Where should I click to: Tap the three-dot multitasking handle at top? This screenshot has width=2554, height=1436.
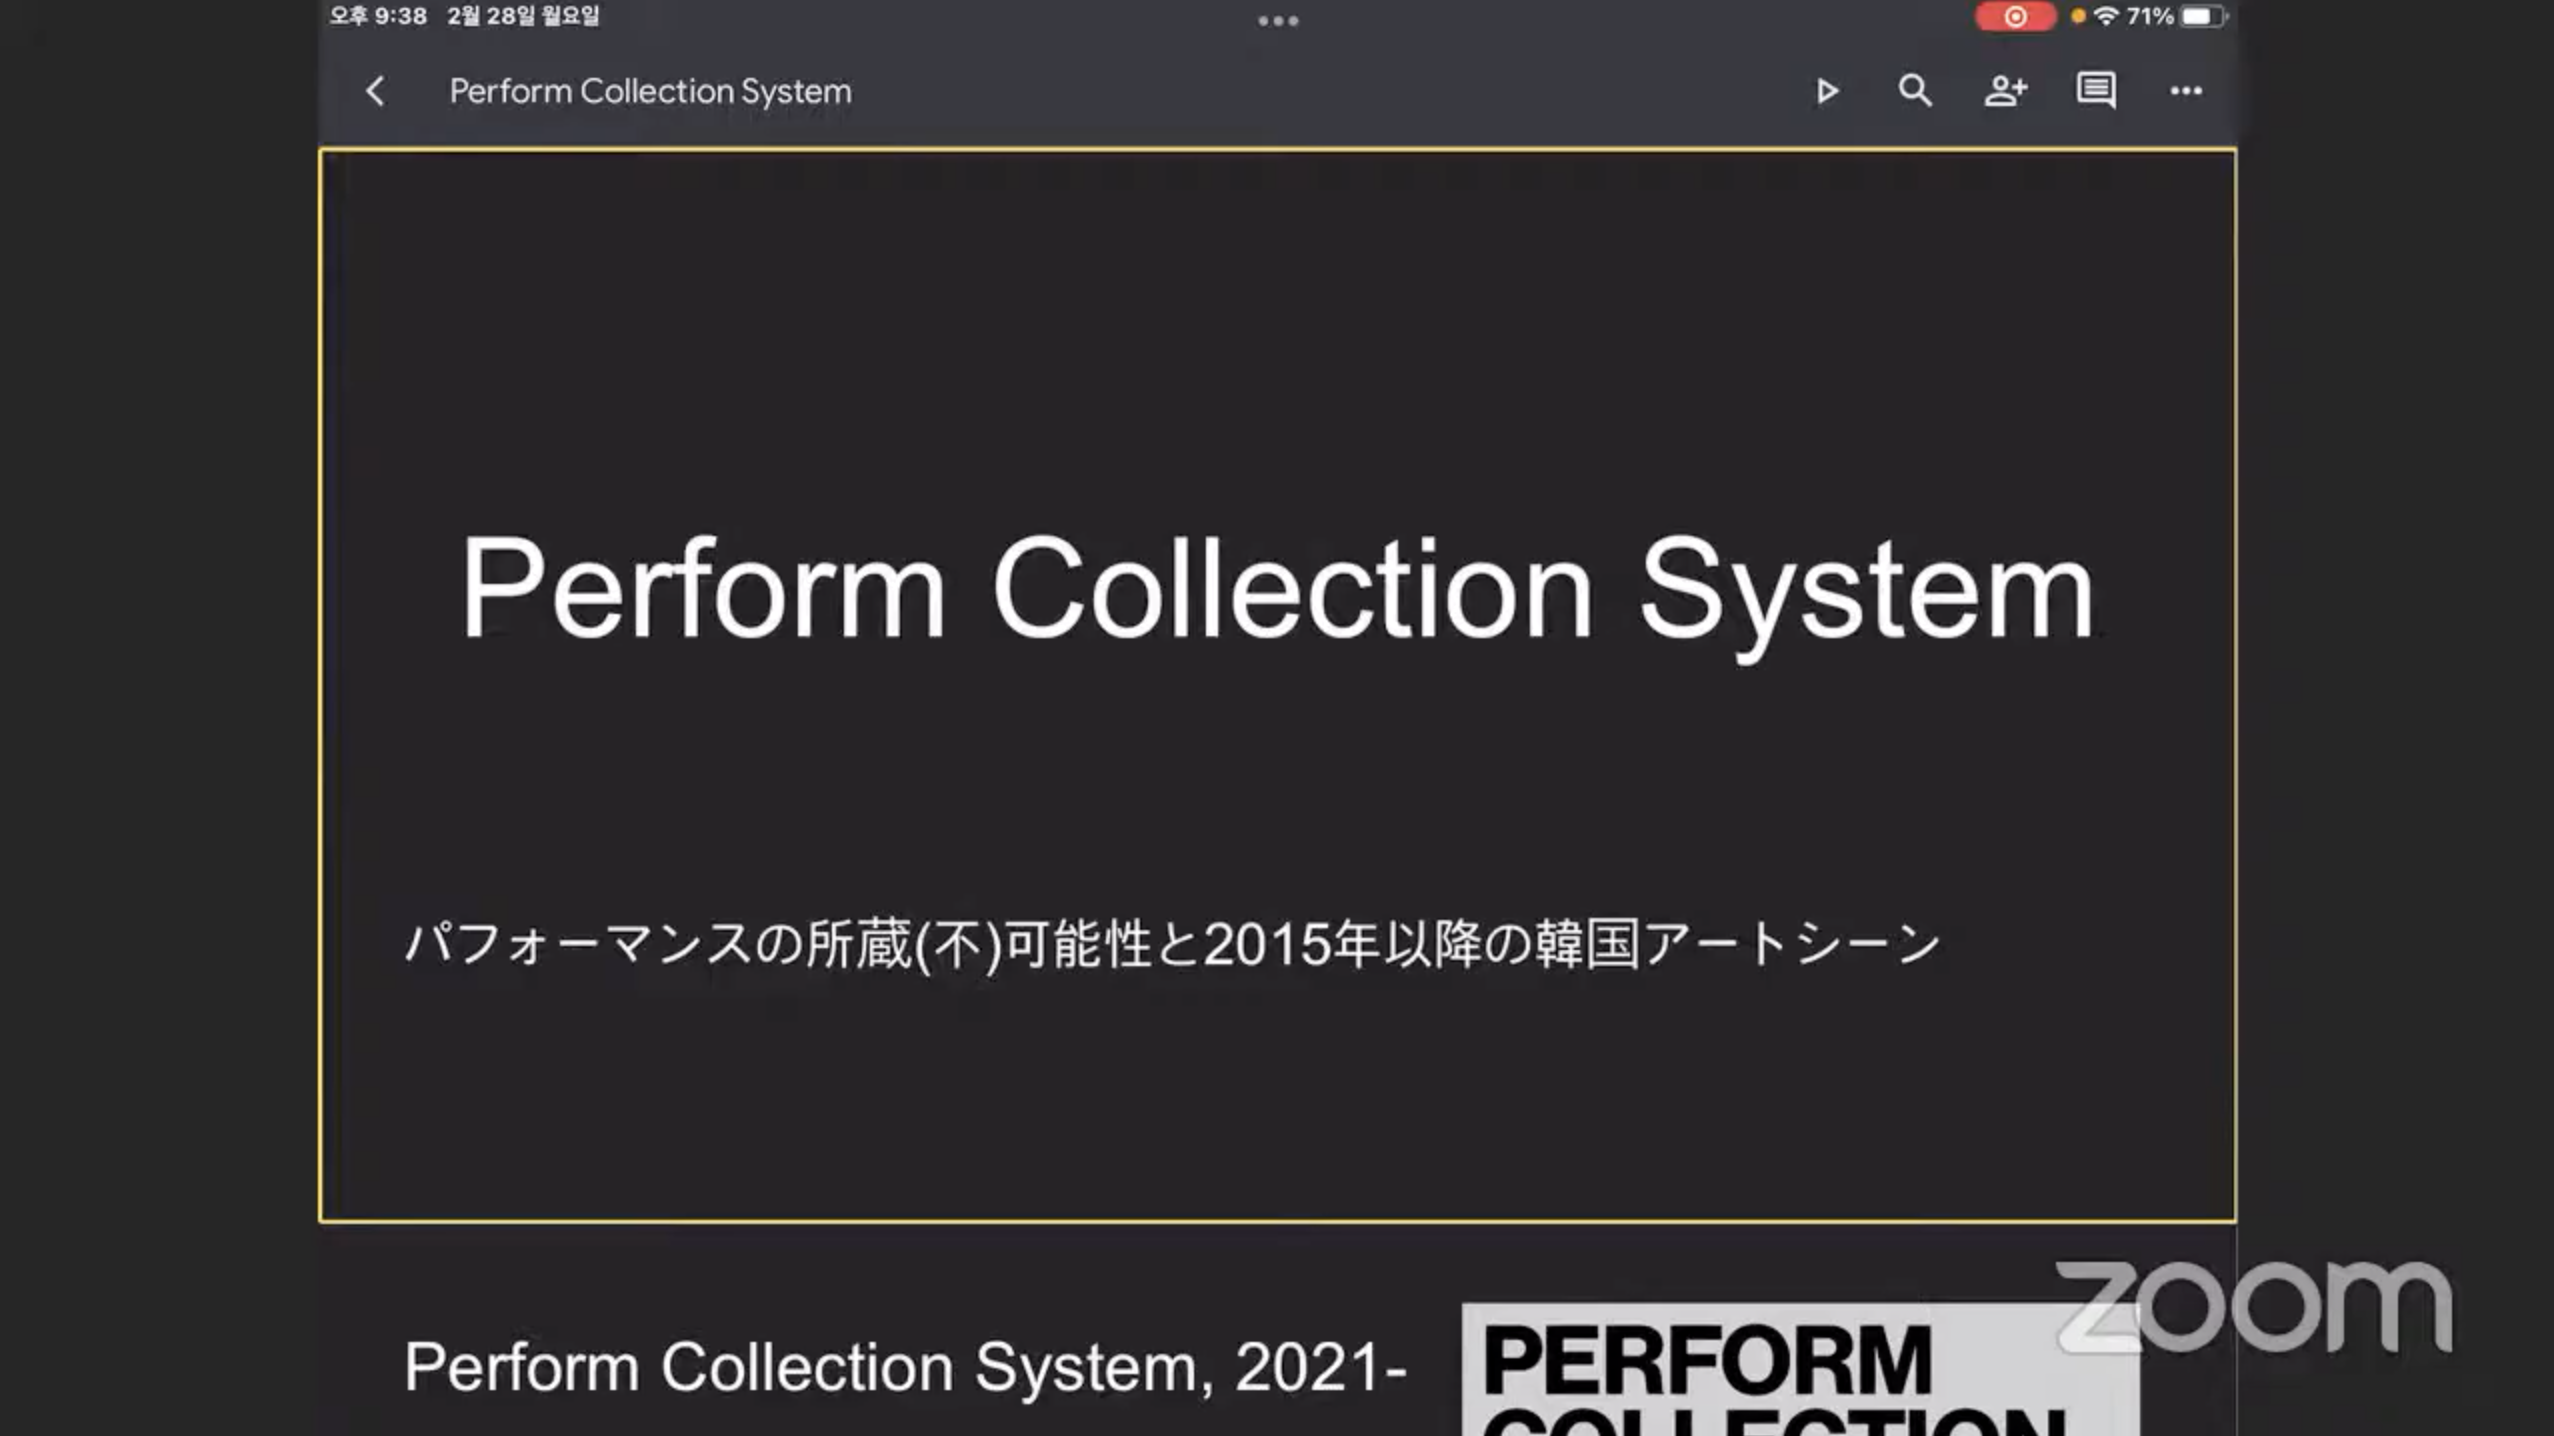coord(1278,20)
